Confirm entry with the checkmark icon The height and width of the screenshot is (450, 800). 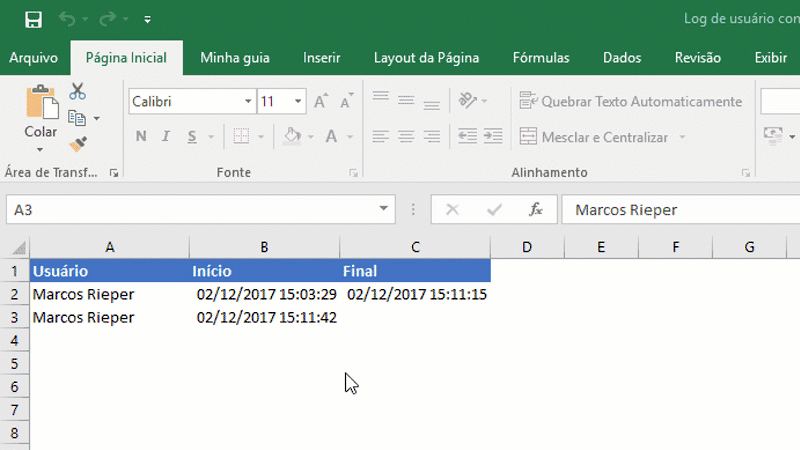[x=494, y=210]
